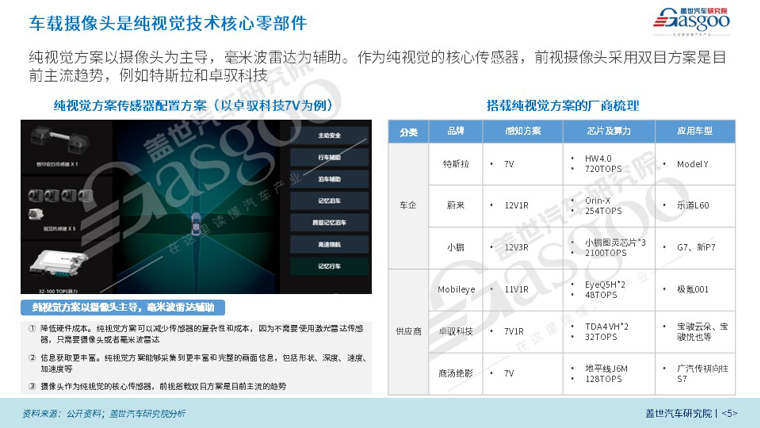
Task: Click the 分类 table header
Action: (x=408, y=131)
